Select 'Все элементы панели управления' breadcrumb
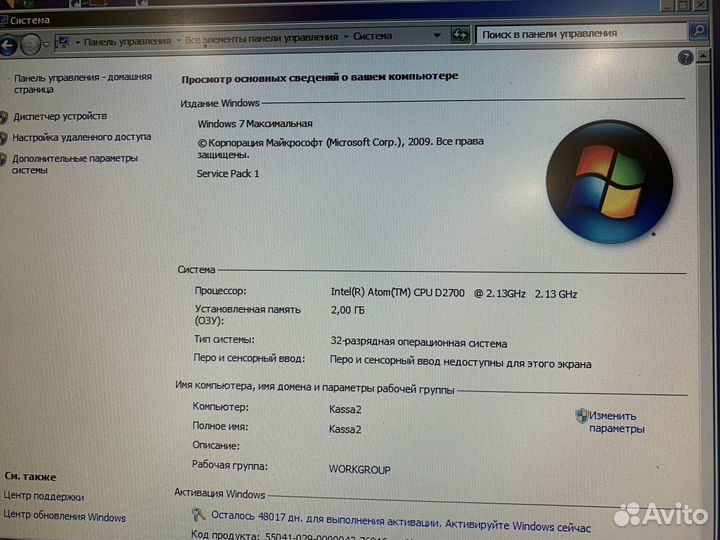Image resolution: width=720 pixels, height=540 pixels. click(x=261, y=39)
